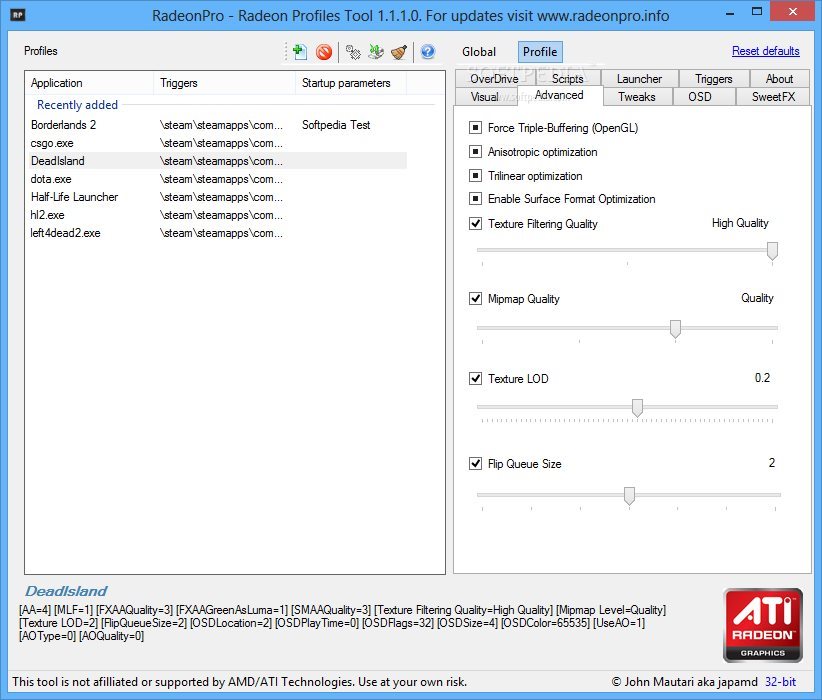Click the add new profile icon

tap(300, 52)
